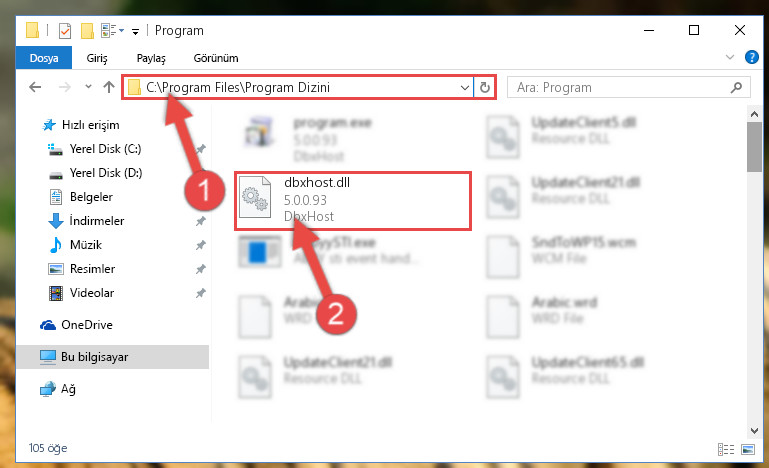Click the Properties checkmark icon in title bar
The image size is (769, 468).
(x=65, y=31)
